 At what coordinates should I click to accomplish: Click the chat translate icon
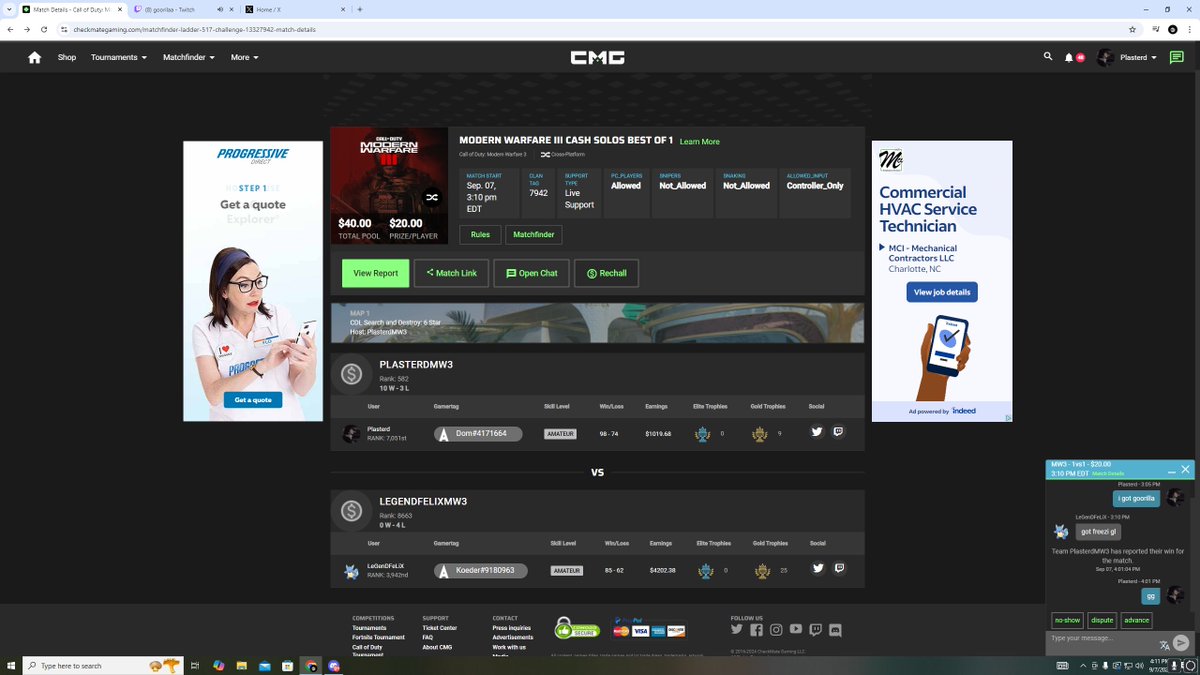click(1164, 645)
